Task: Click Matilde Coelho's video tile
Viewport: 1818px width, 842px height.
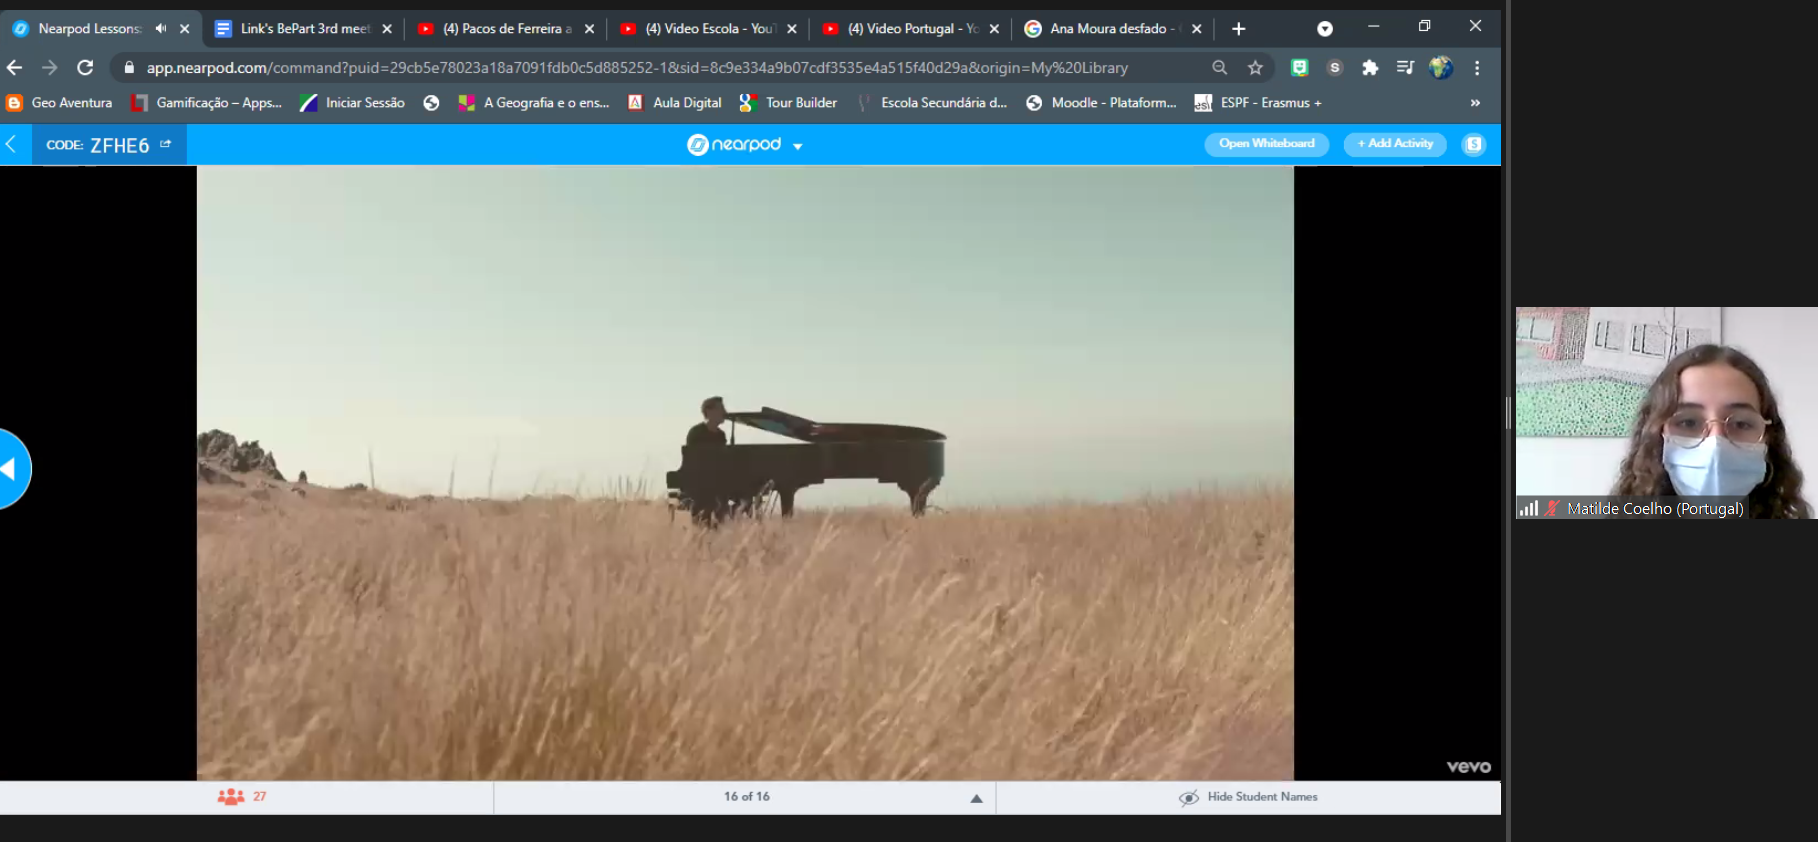Action: [1666, 412]
